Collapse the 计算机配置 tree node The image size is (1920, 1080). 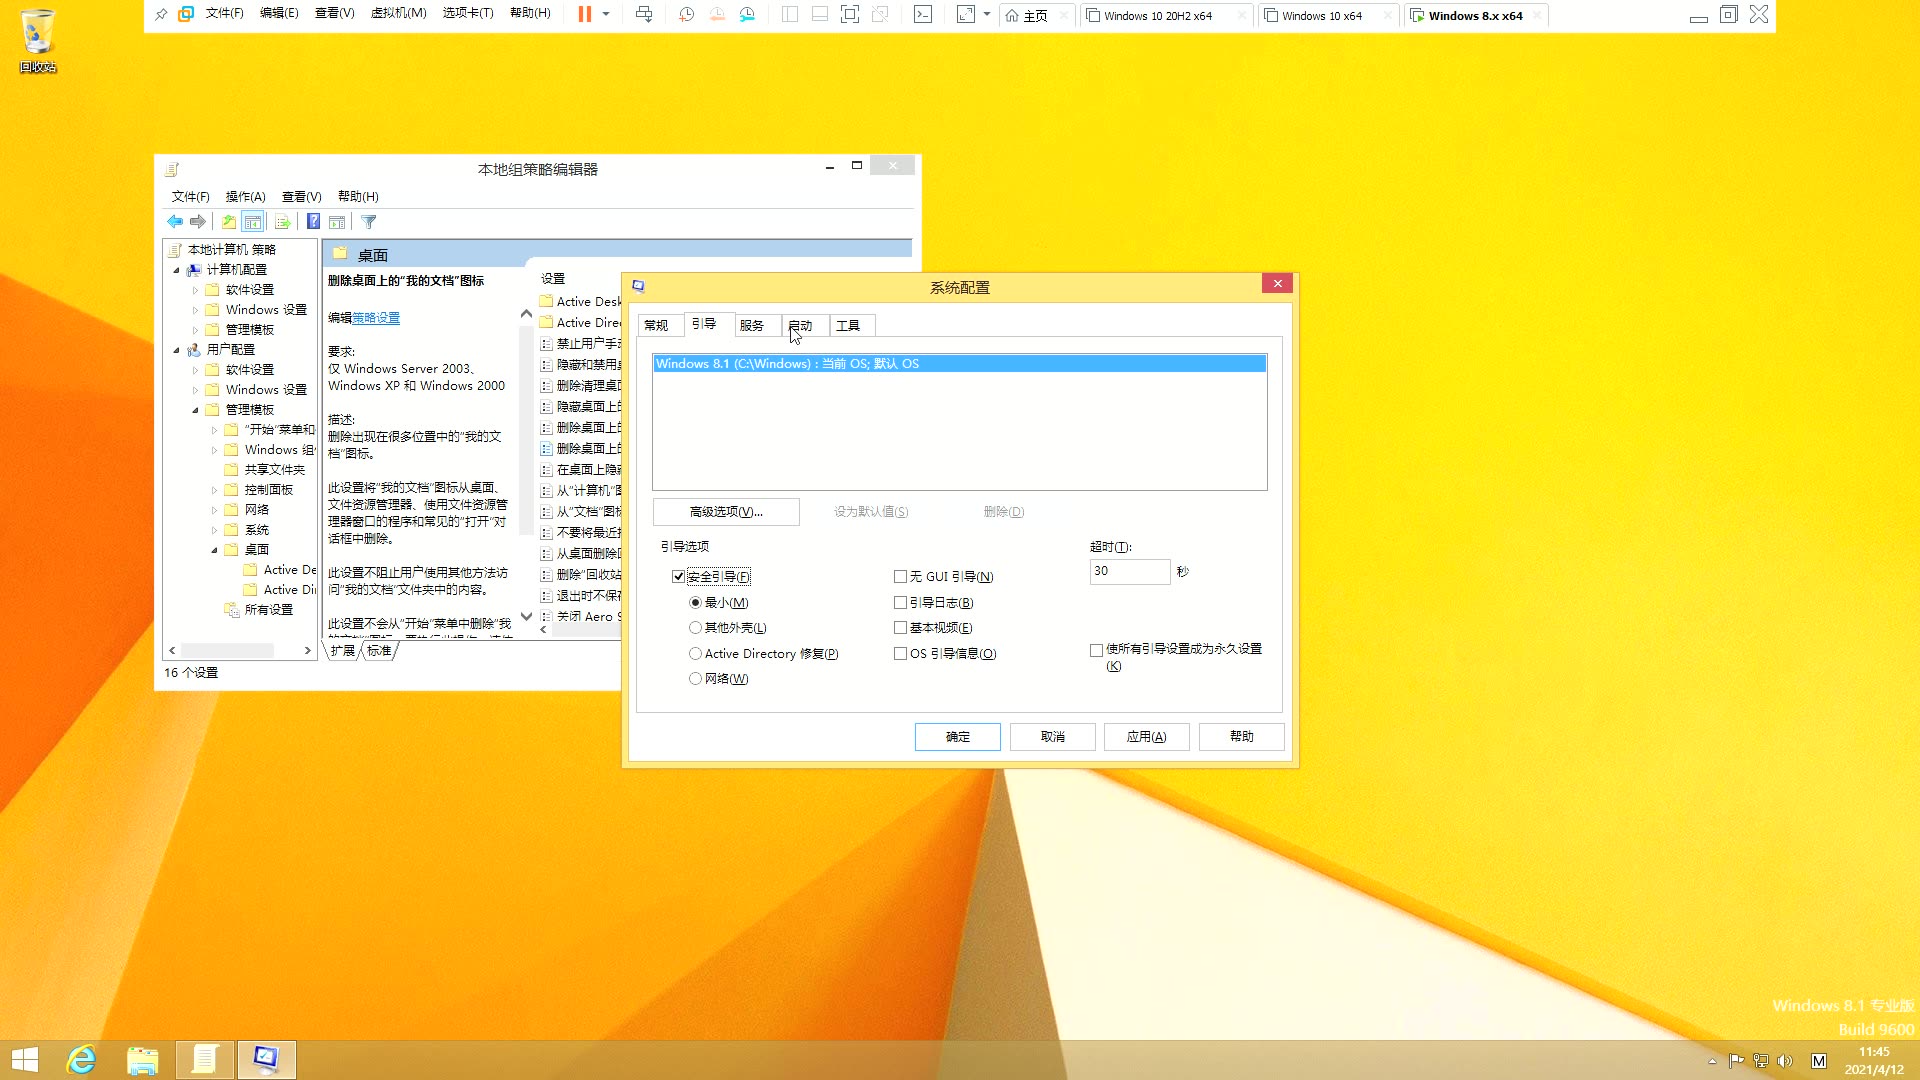coord(177,270)
